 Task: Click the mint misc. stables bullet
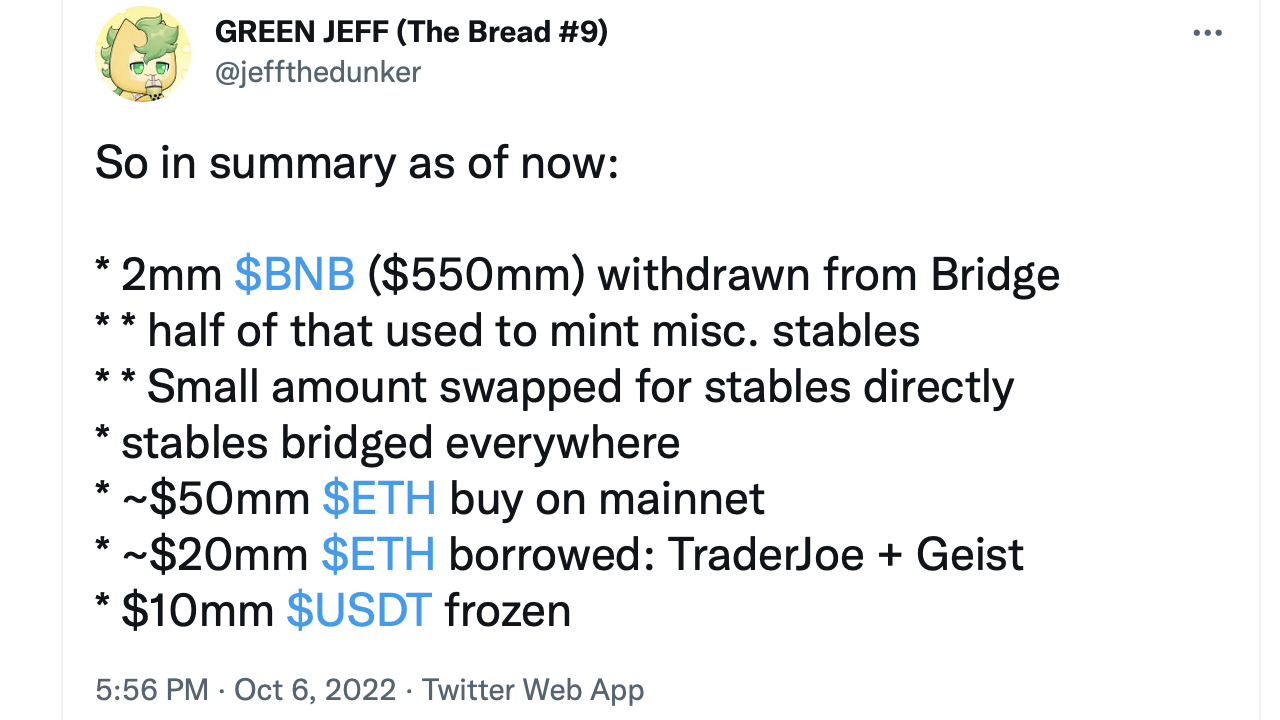506,330
